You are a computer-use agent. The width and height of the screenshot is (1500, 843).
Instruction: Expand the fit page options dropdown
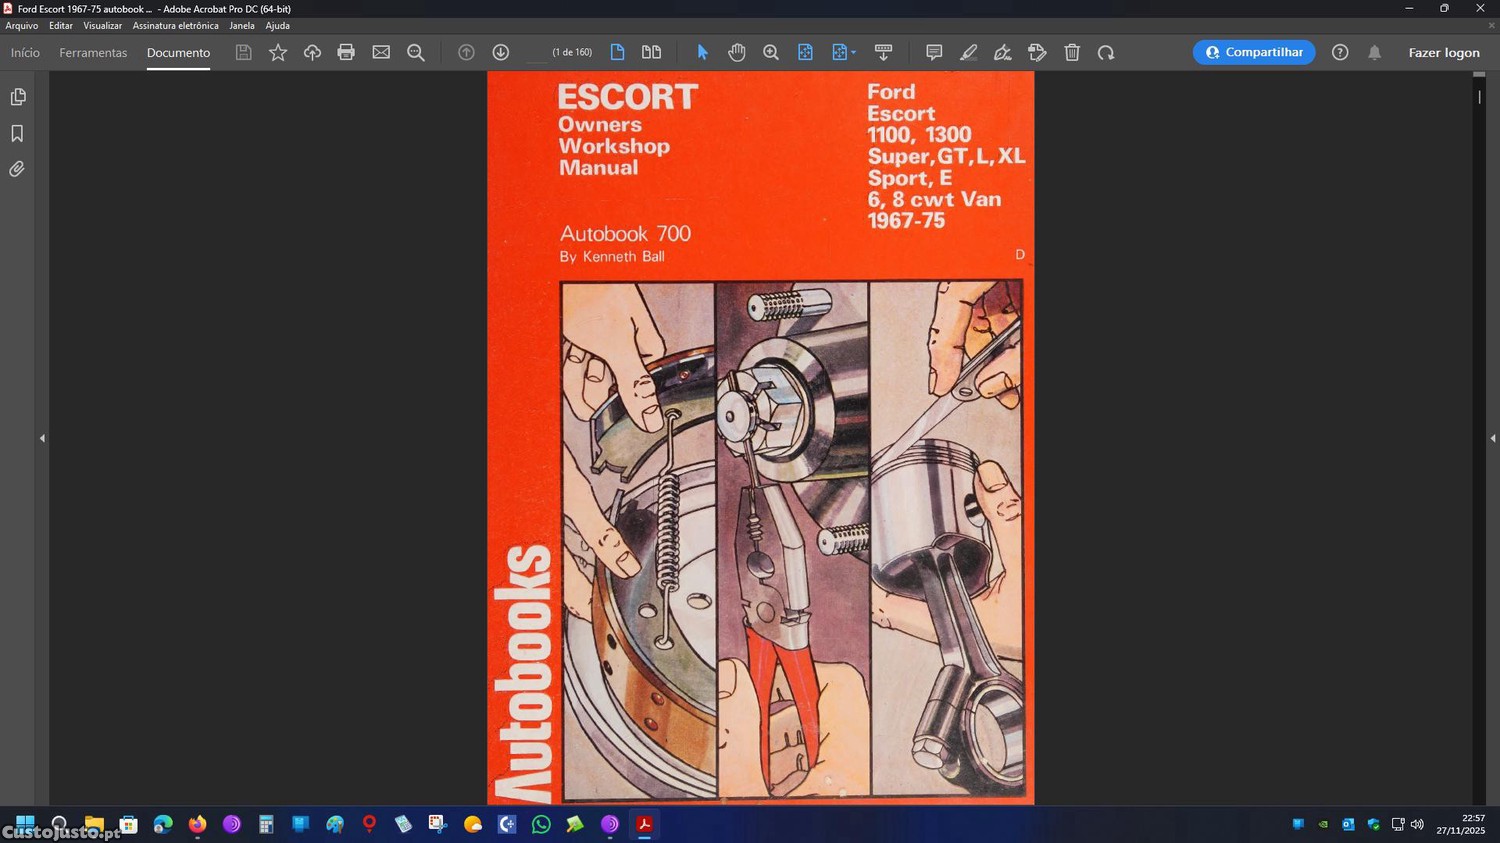853,53
